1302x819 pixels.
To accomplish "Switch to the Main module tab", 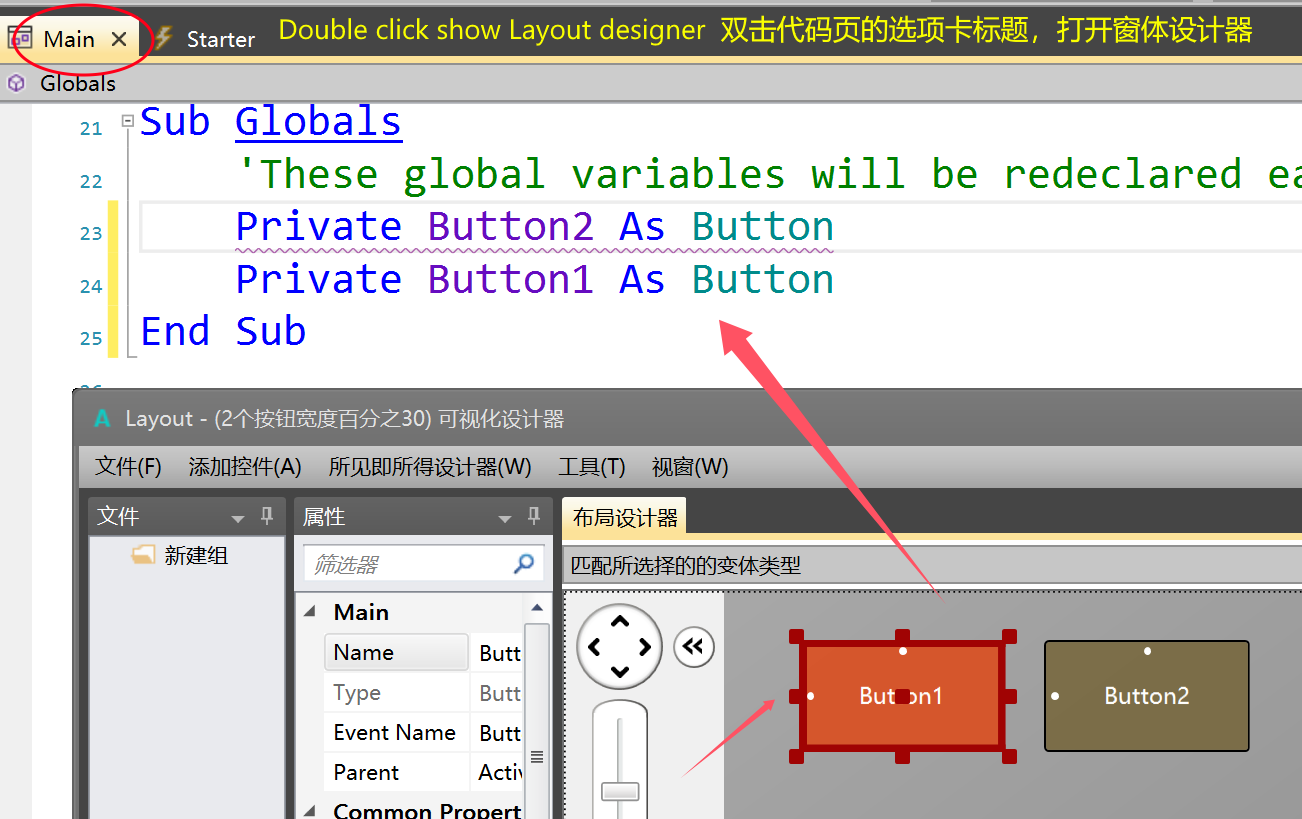I will click(69, 39).
